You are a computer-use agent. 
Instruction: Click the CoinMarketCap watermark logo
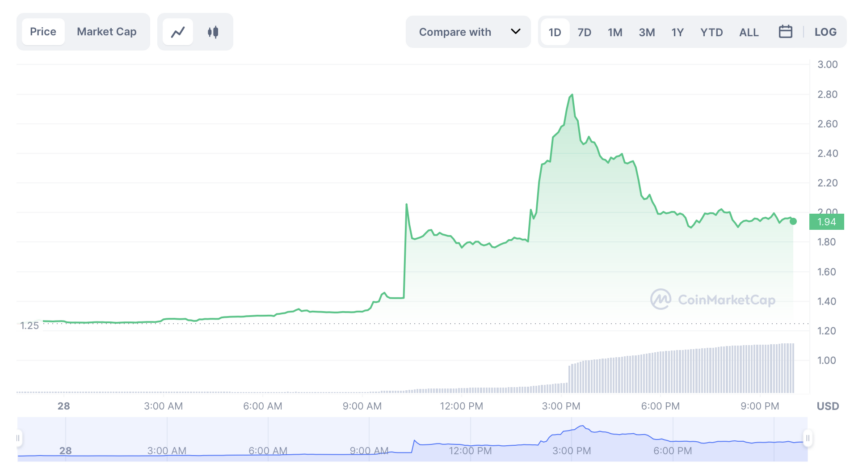point(713,299)
